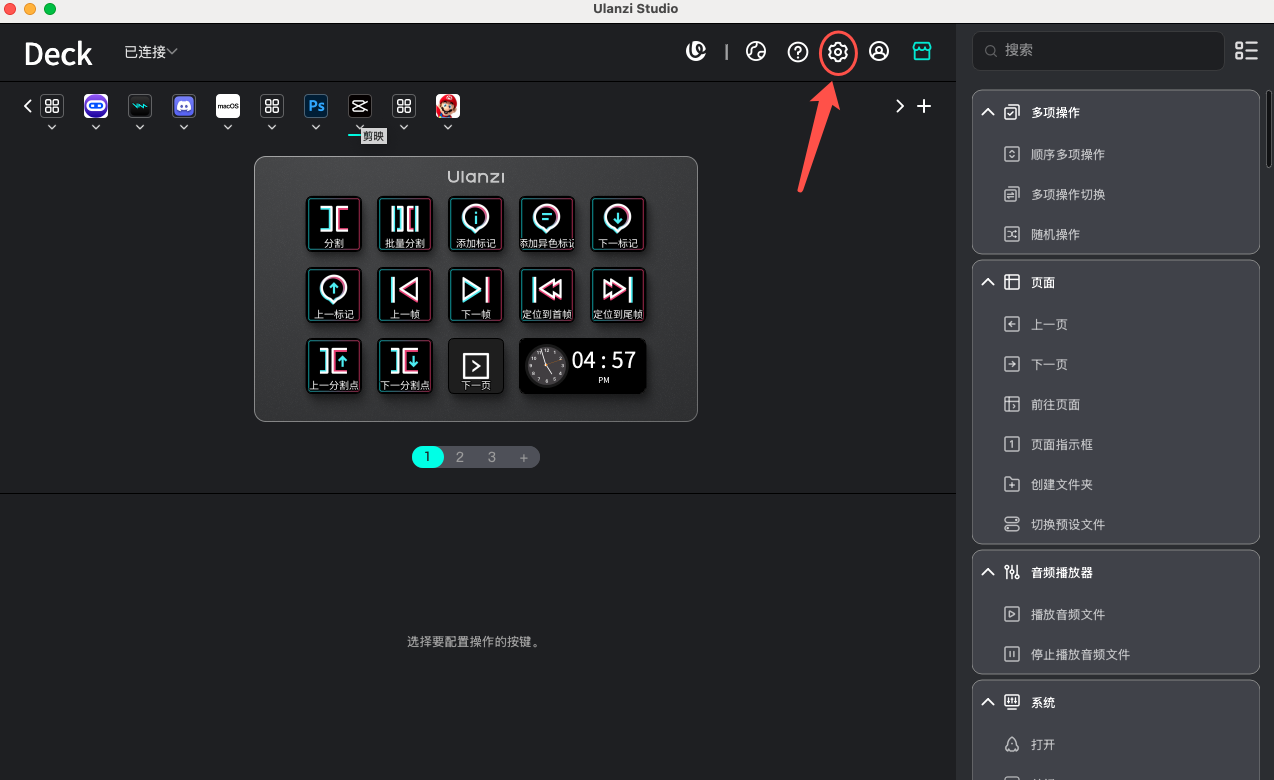Open the help question mark icon
The image size is (1274, 780).
pos(797,52)
